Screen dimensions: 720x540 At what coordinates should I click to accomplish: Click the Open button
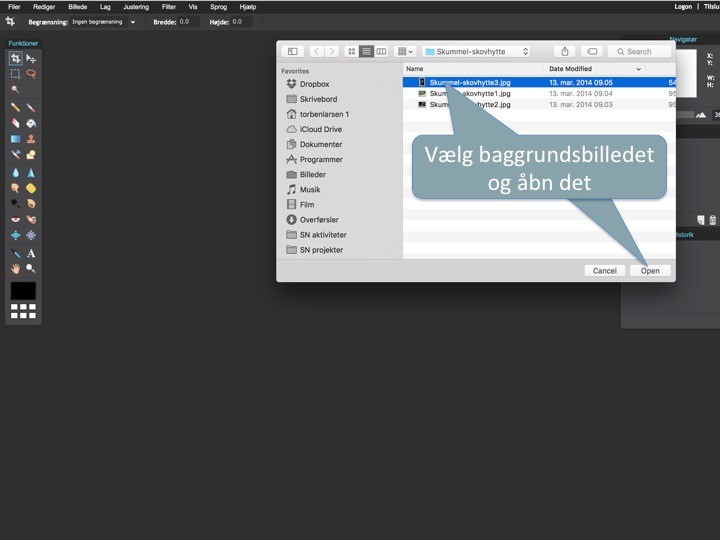point(650,271)
